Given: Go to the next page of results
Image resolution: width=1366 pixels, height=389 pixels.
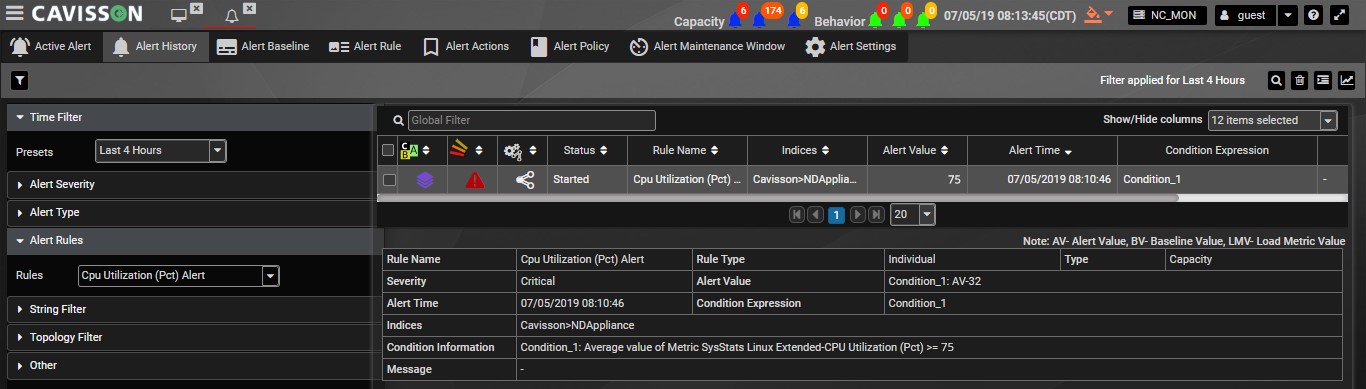Looking at the screenshot, I should pos(857,215).
